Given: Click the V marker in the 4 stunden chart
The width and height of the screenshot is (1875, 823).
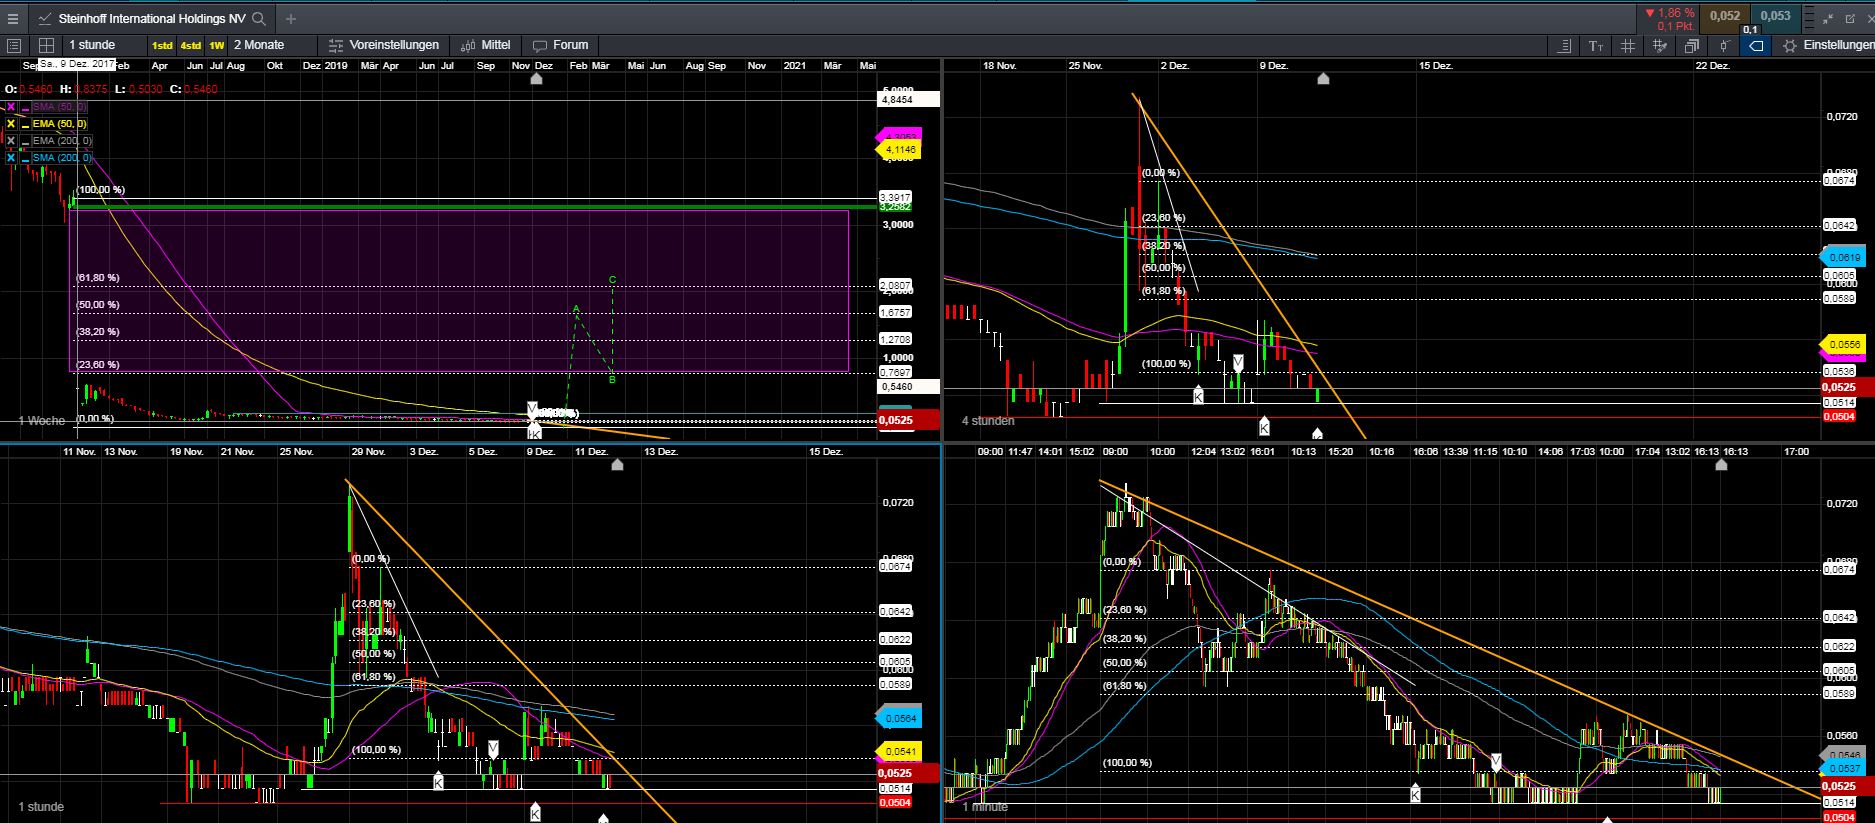Looking at the screenshot, I should (x=1238, y=362).
